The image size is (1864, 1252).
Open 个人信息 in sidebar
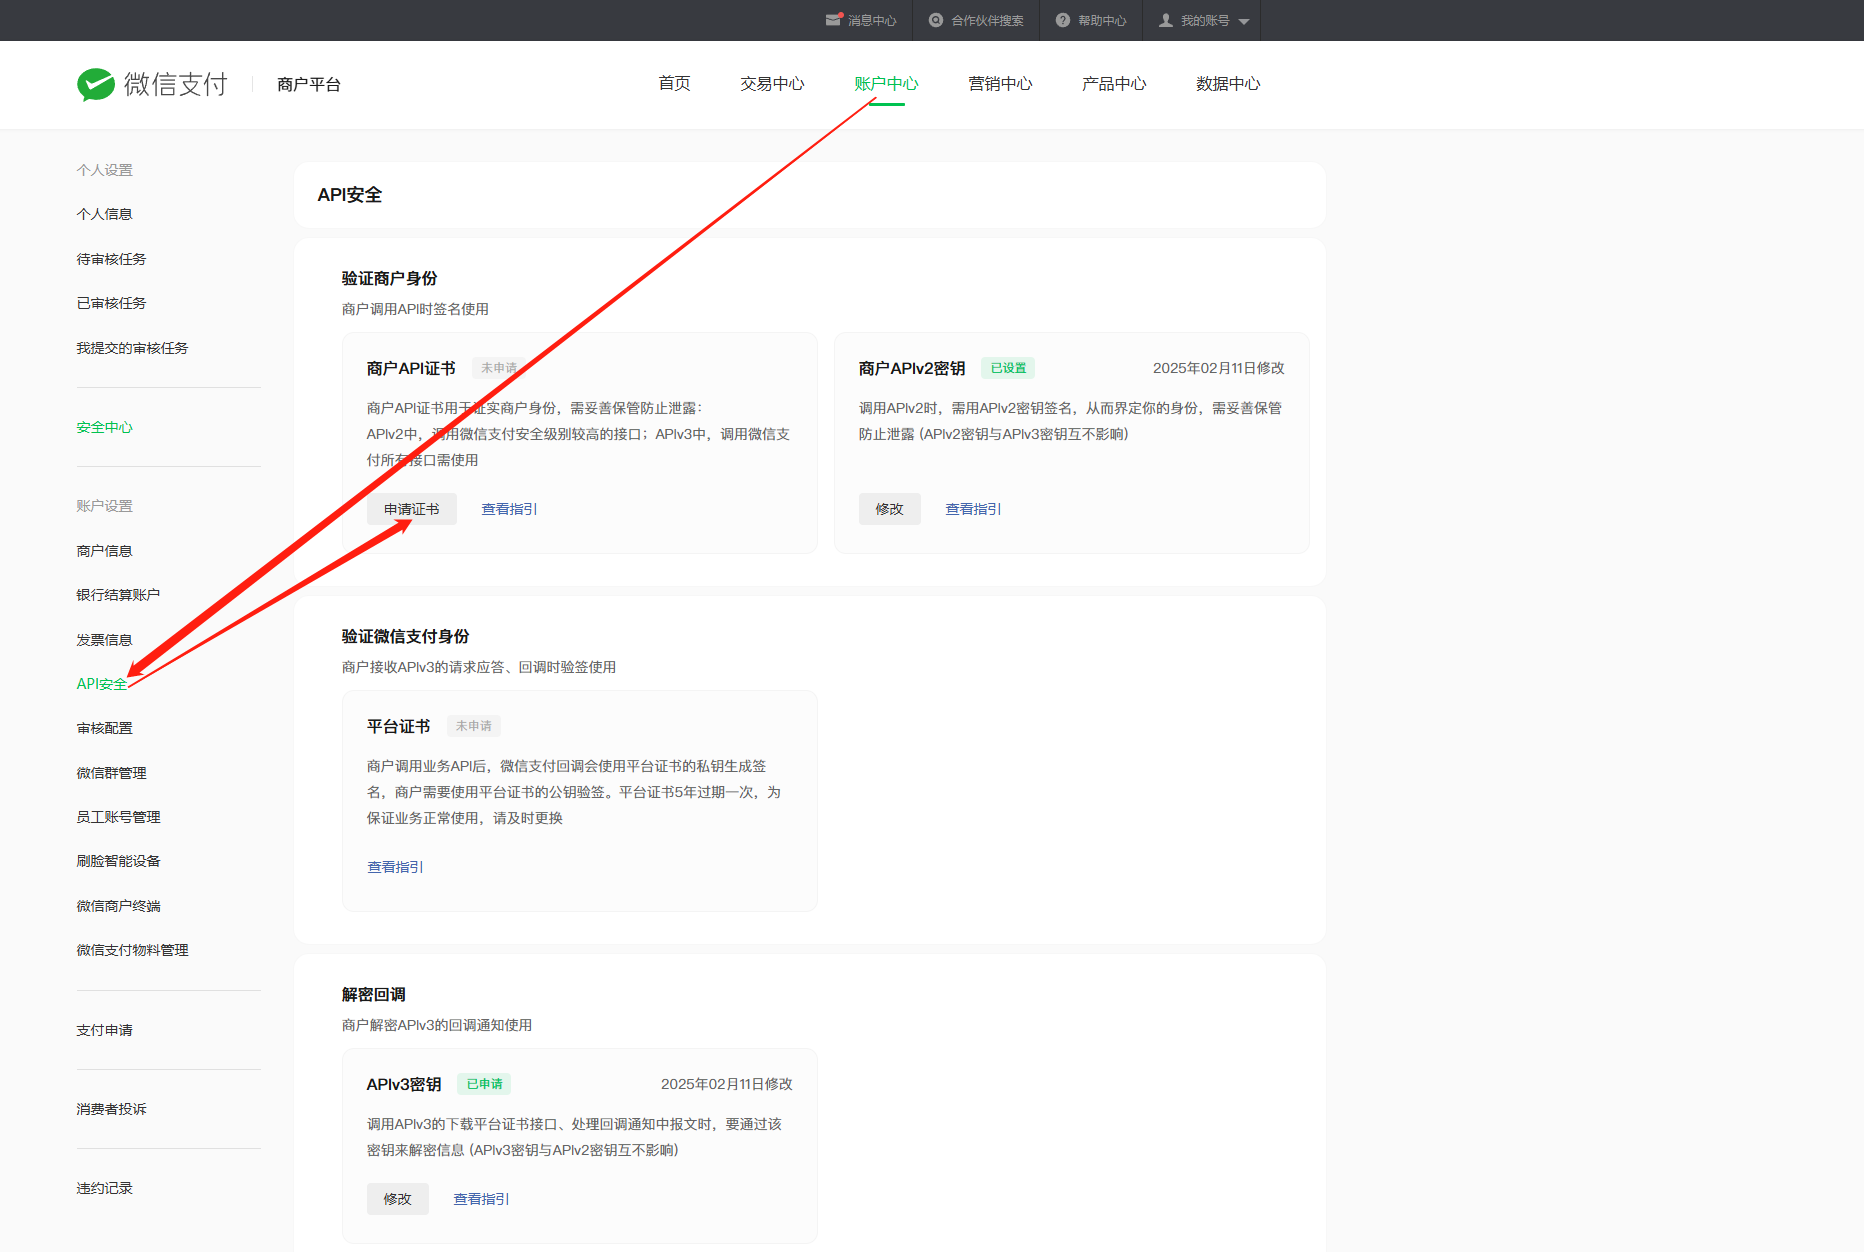tap(105, 214)
